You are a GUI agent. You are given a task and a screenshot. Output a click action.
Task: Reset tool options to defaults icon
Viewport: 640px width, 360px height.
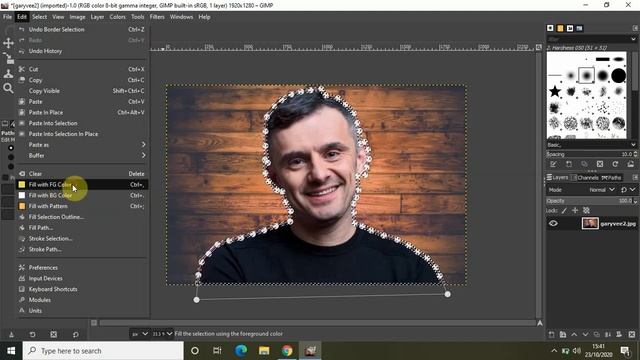click(76, 335)
